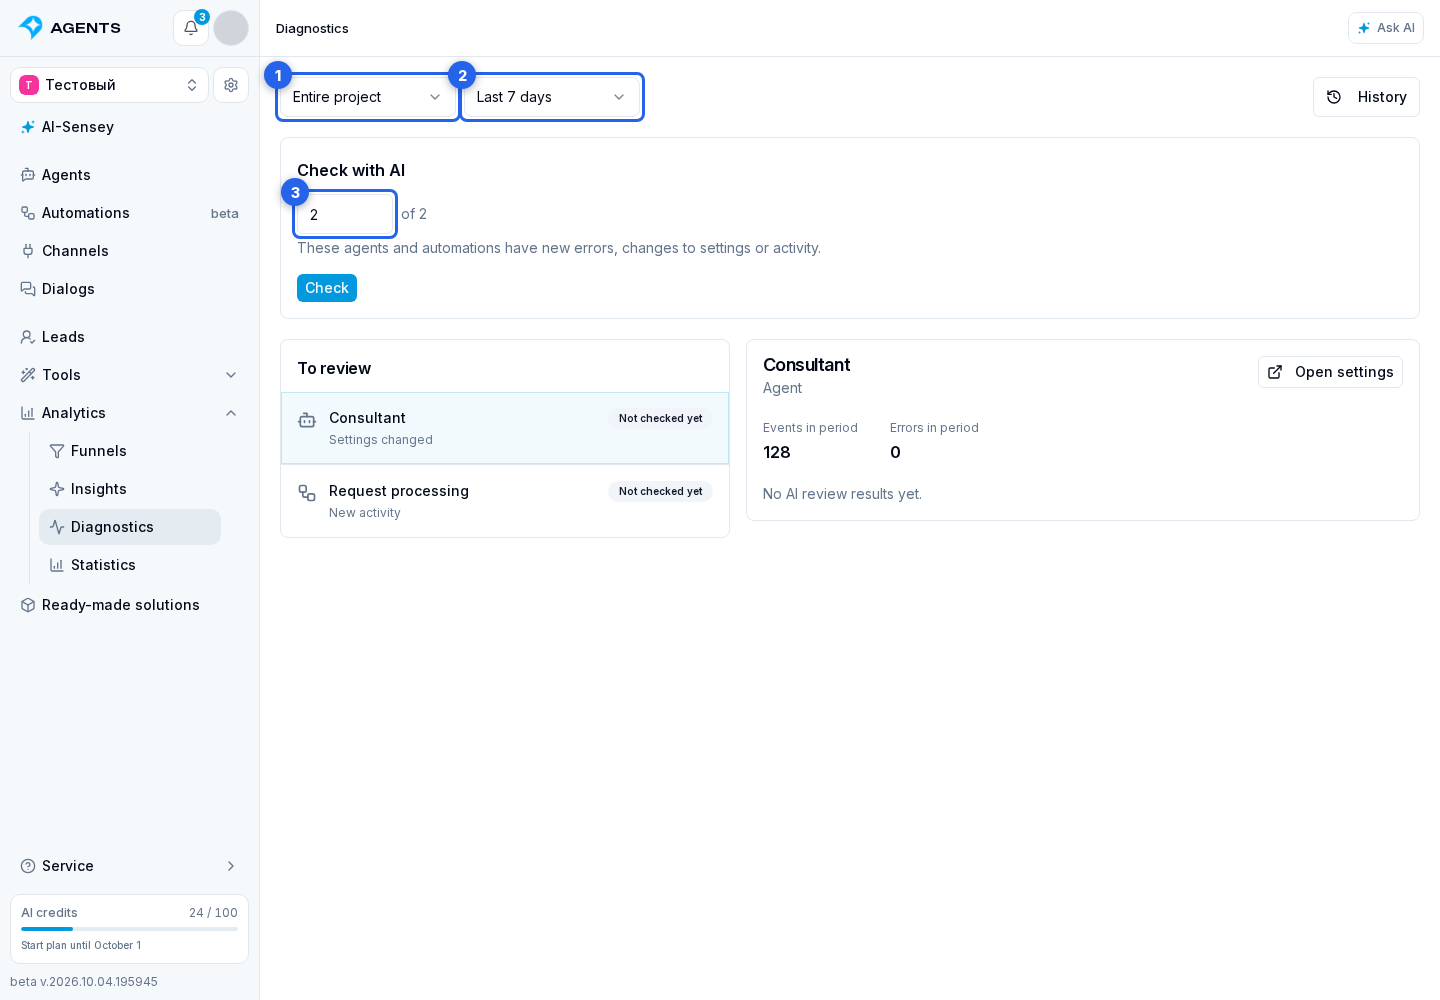Click the Leads person icon
This screenshot has width=1440, height=1000.
pyautogui.click(x=28, y=337)
